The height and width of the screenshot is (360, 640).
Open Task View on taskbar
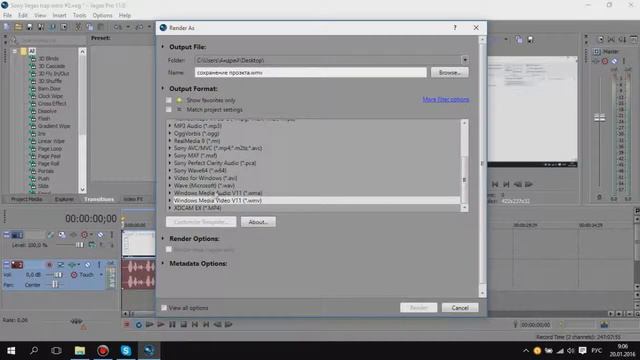tap(57, 351)
